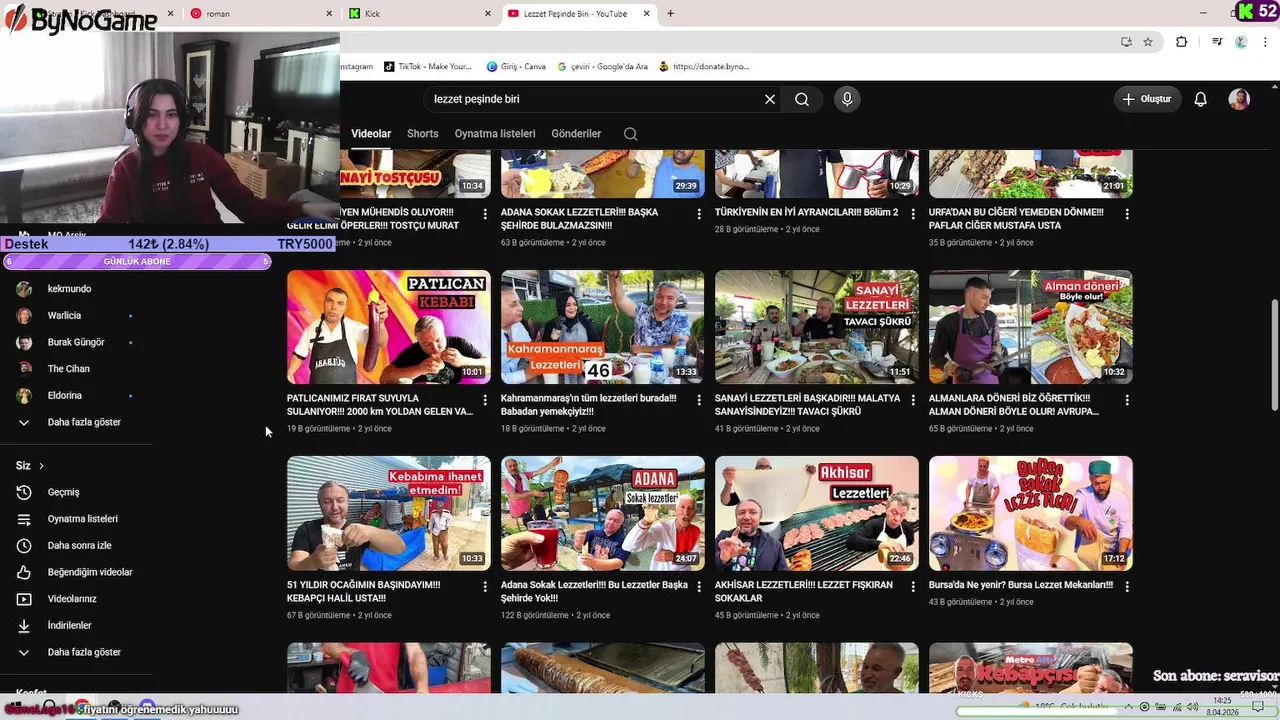Start voice search with microphone icon
This screenshot has width=1280, height=720.
point(847,99)
